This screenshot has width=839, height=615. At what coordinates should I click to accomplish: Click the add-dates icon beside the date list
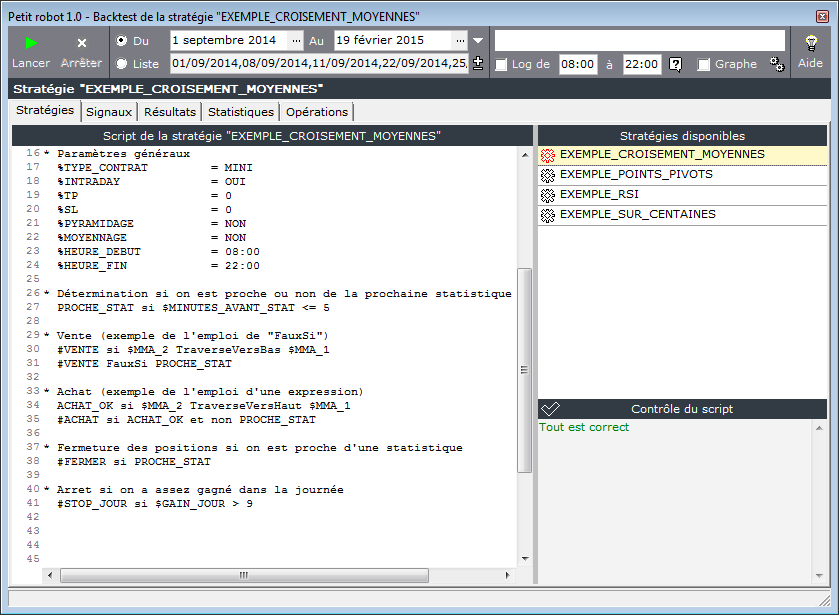coord(477,64)
